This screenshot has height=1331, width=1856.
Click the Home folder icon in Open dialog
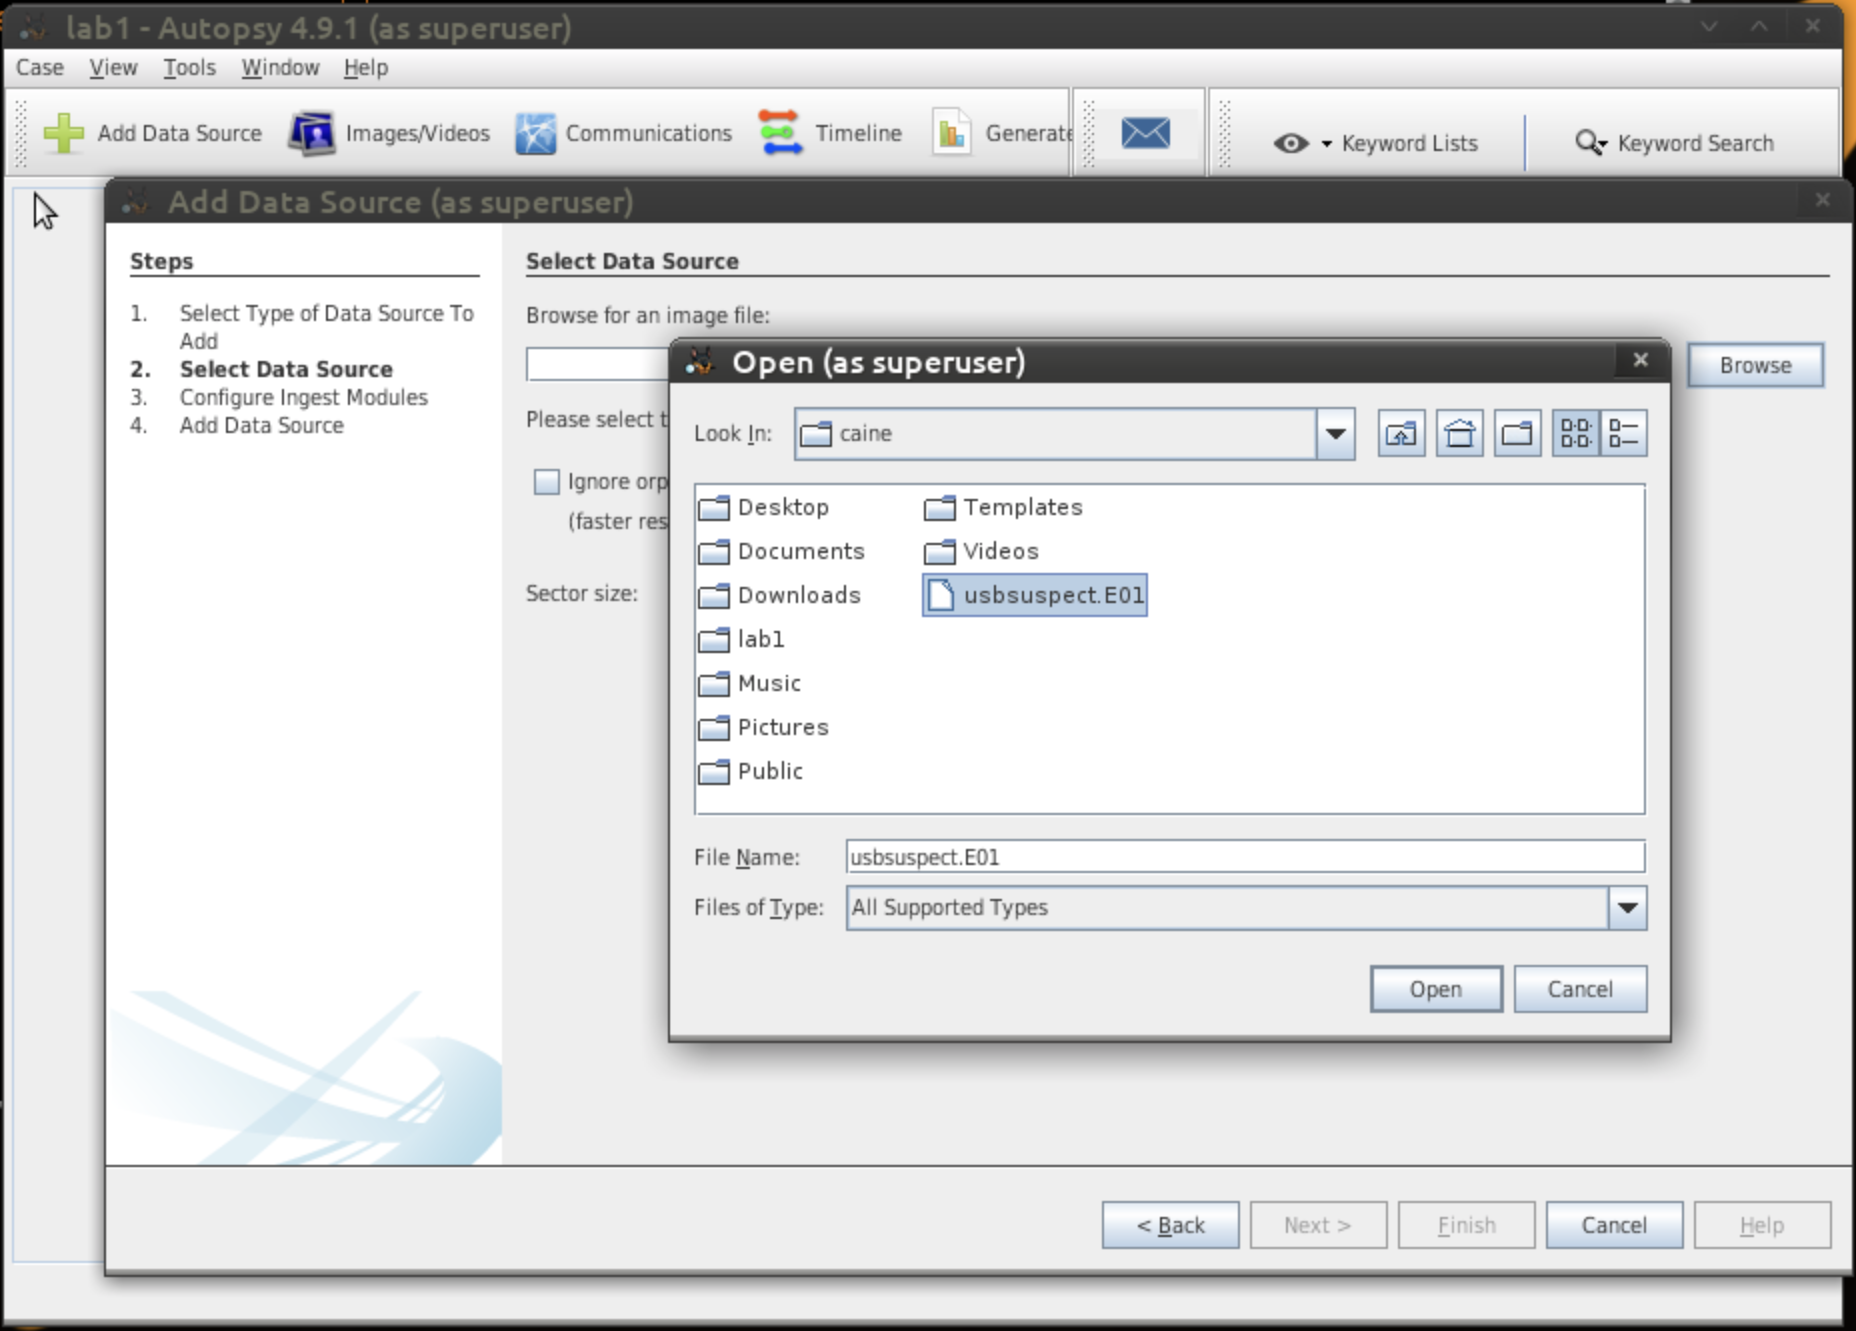[1459, 433]
